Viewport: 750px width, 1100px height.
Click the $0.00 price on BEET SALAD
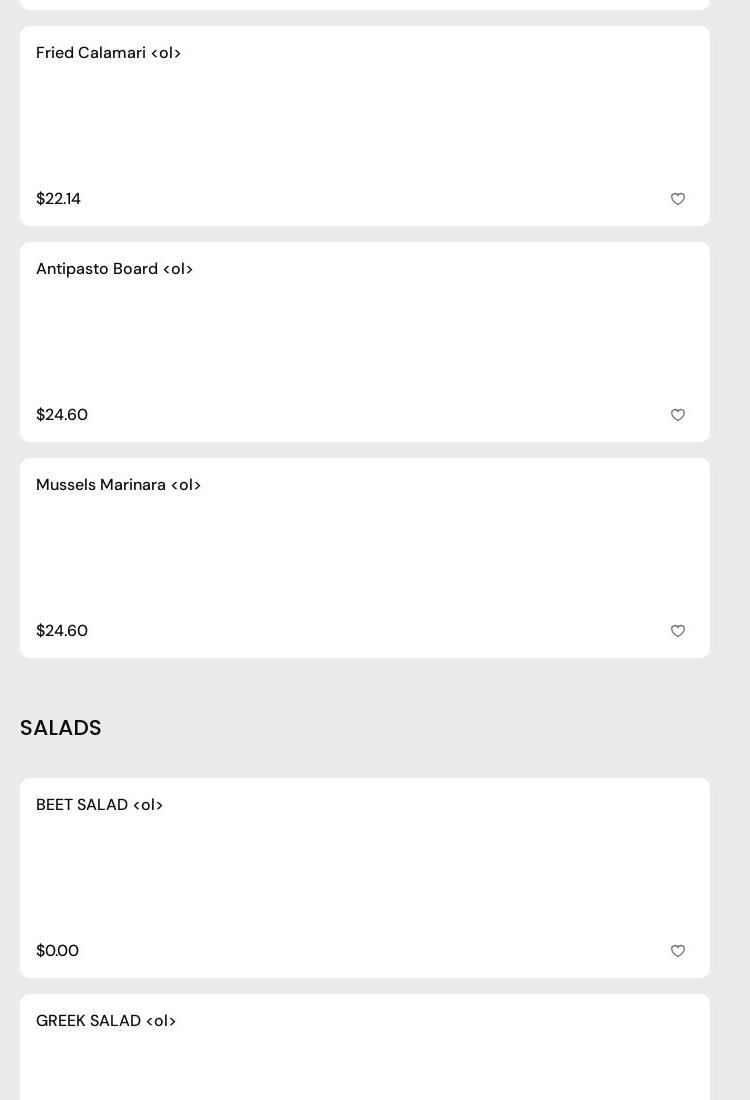tap(57, 951)
